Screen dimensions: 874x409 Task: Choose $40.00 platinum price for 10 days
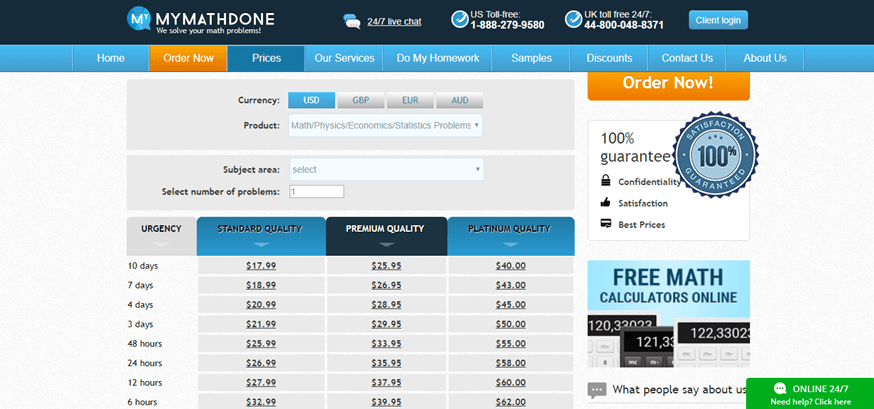511,266
